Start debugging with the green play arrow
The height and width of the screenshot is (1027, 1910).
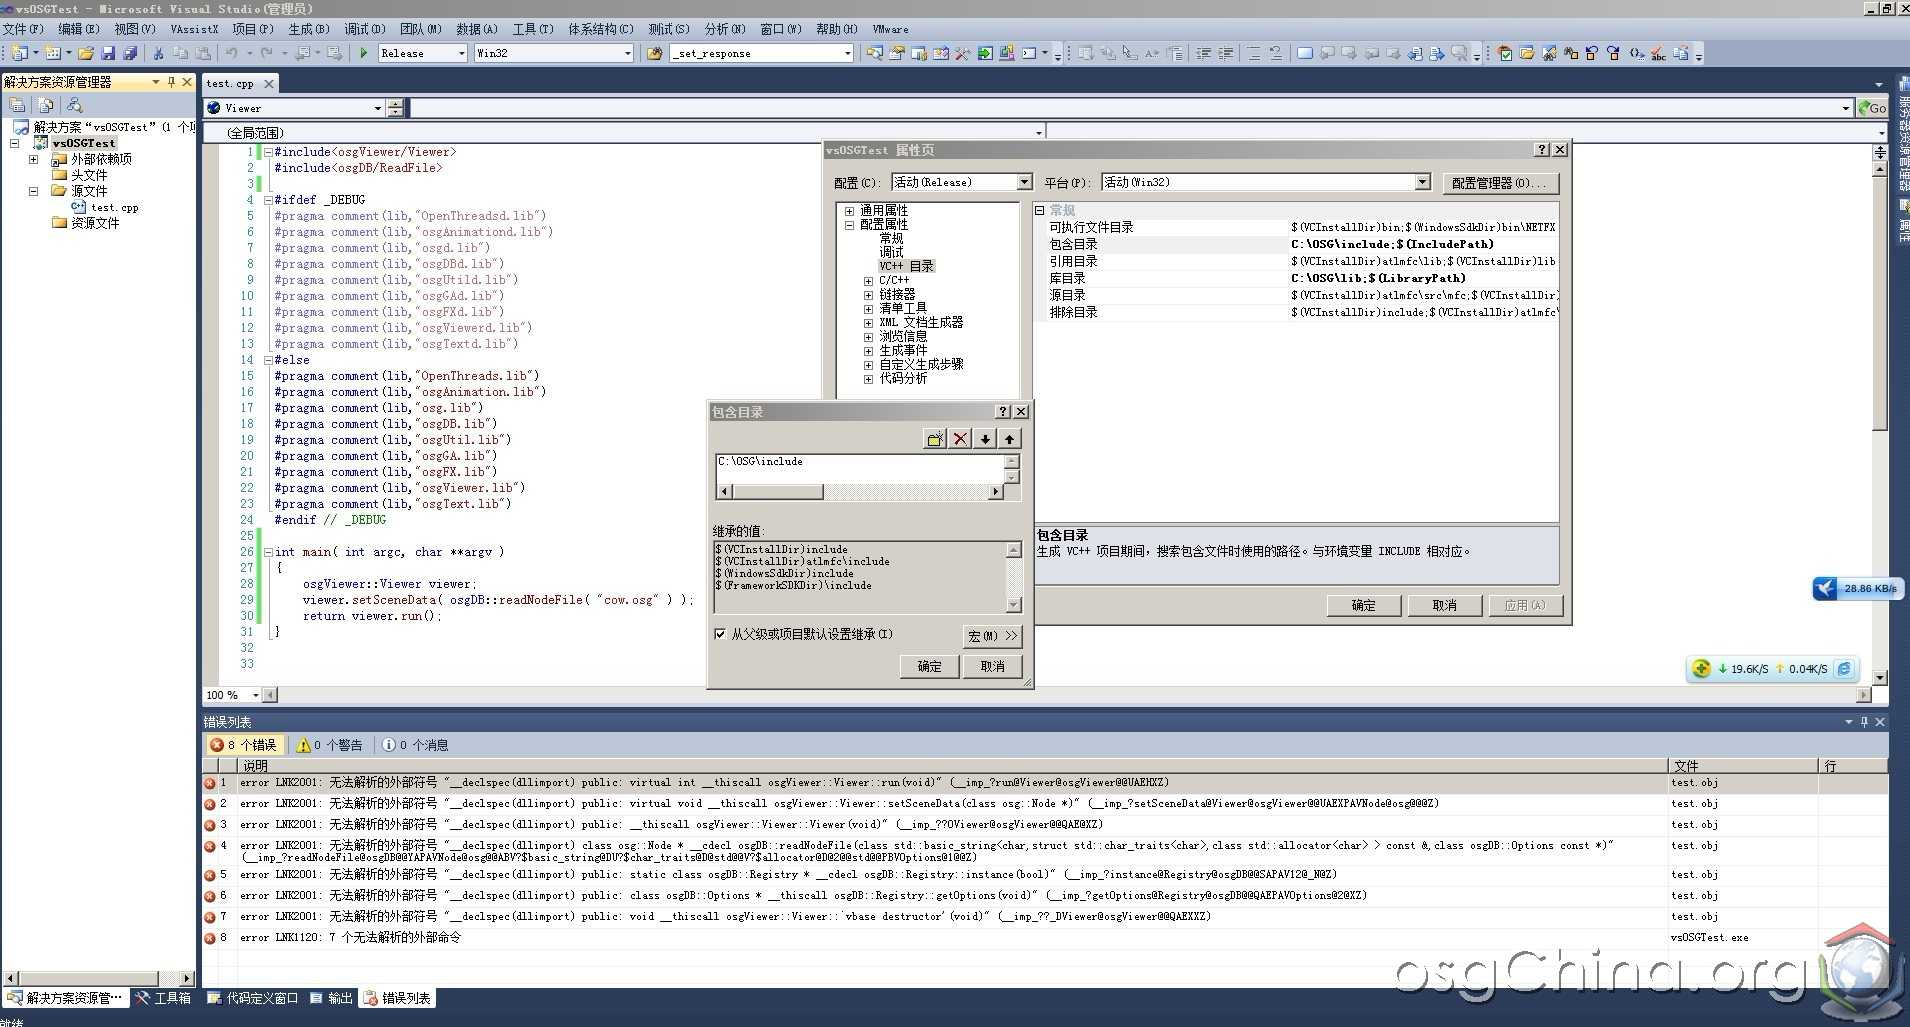(x=364, y=53)
